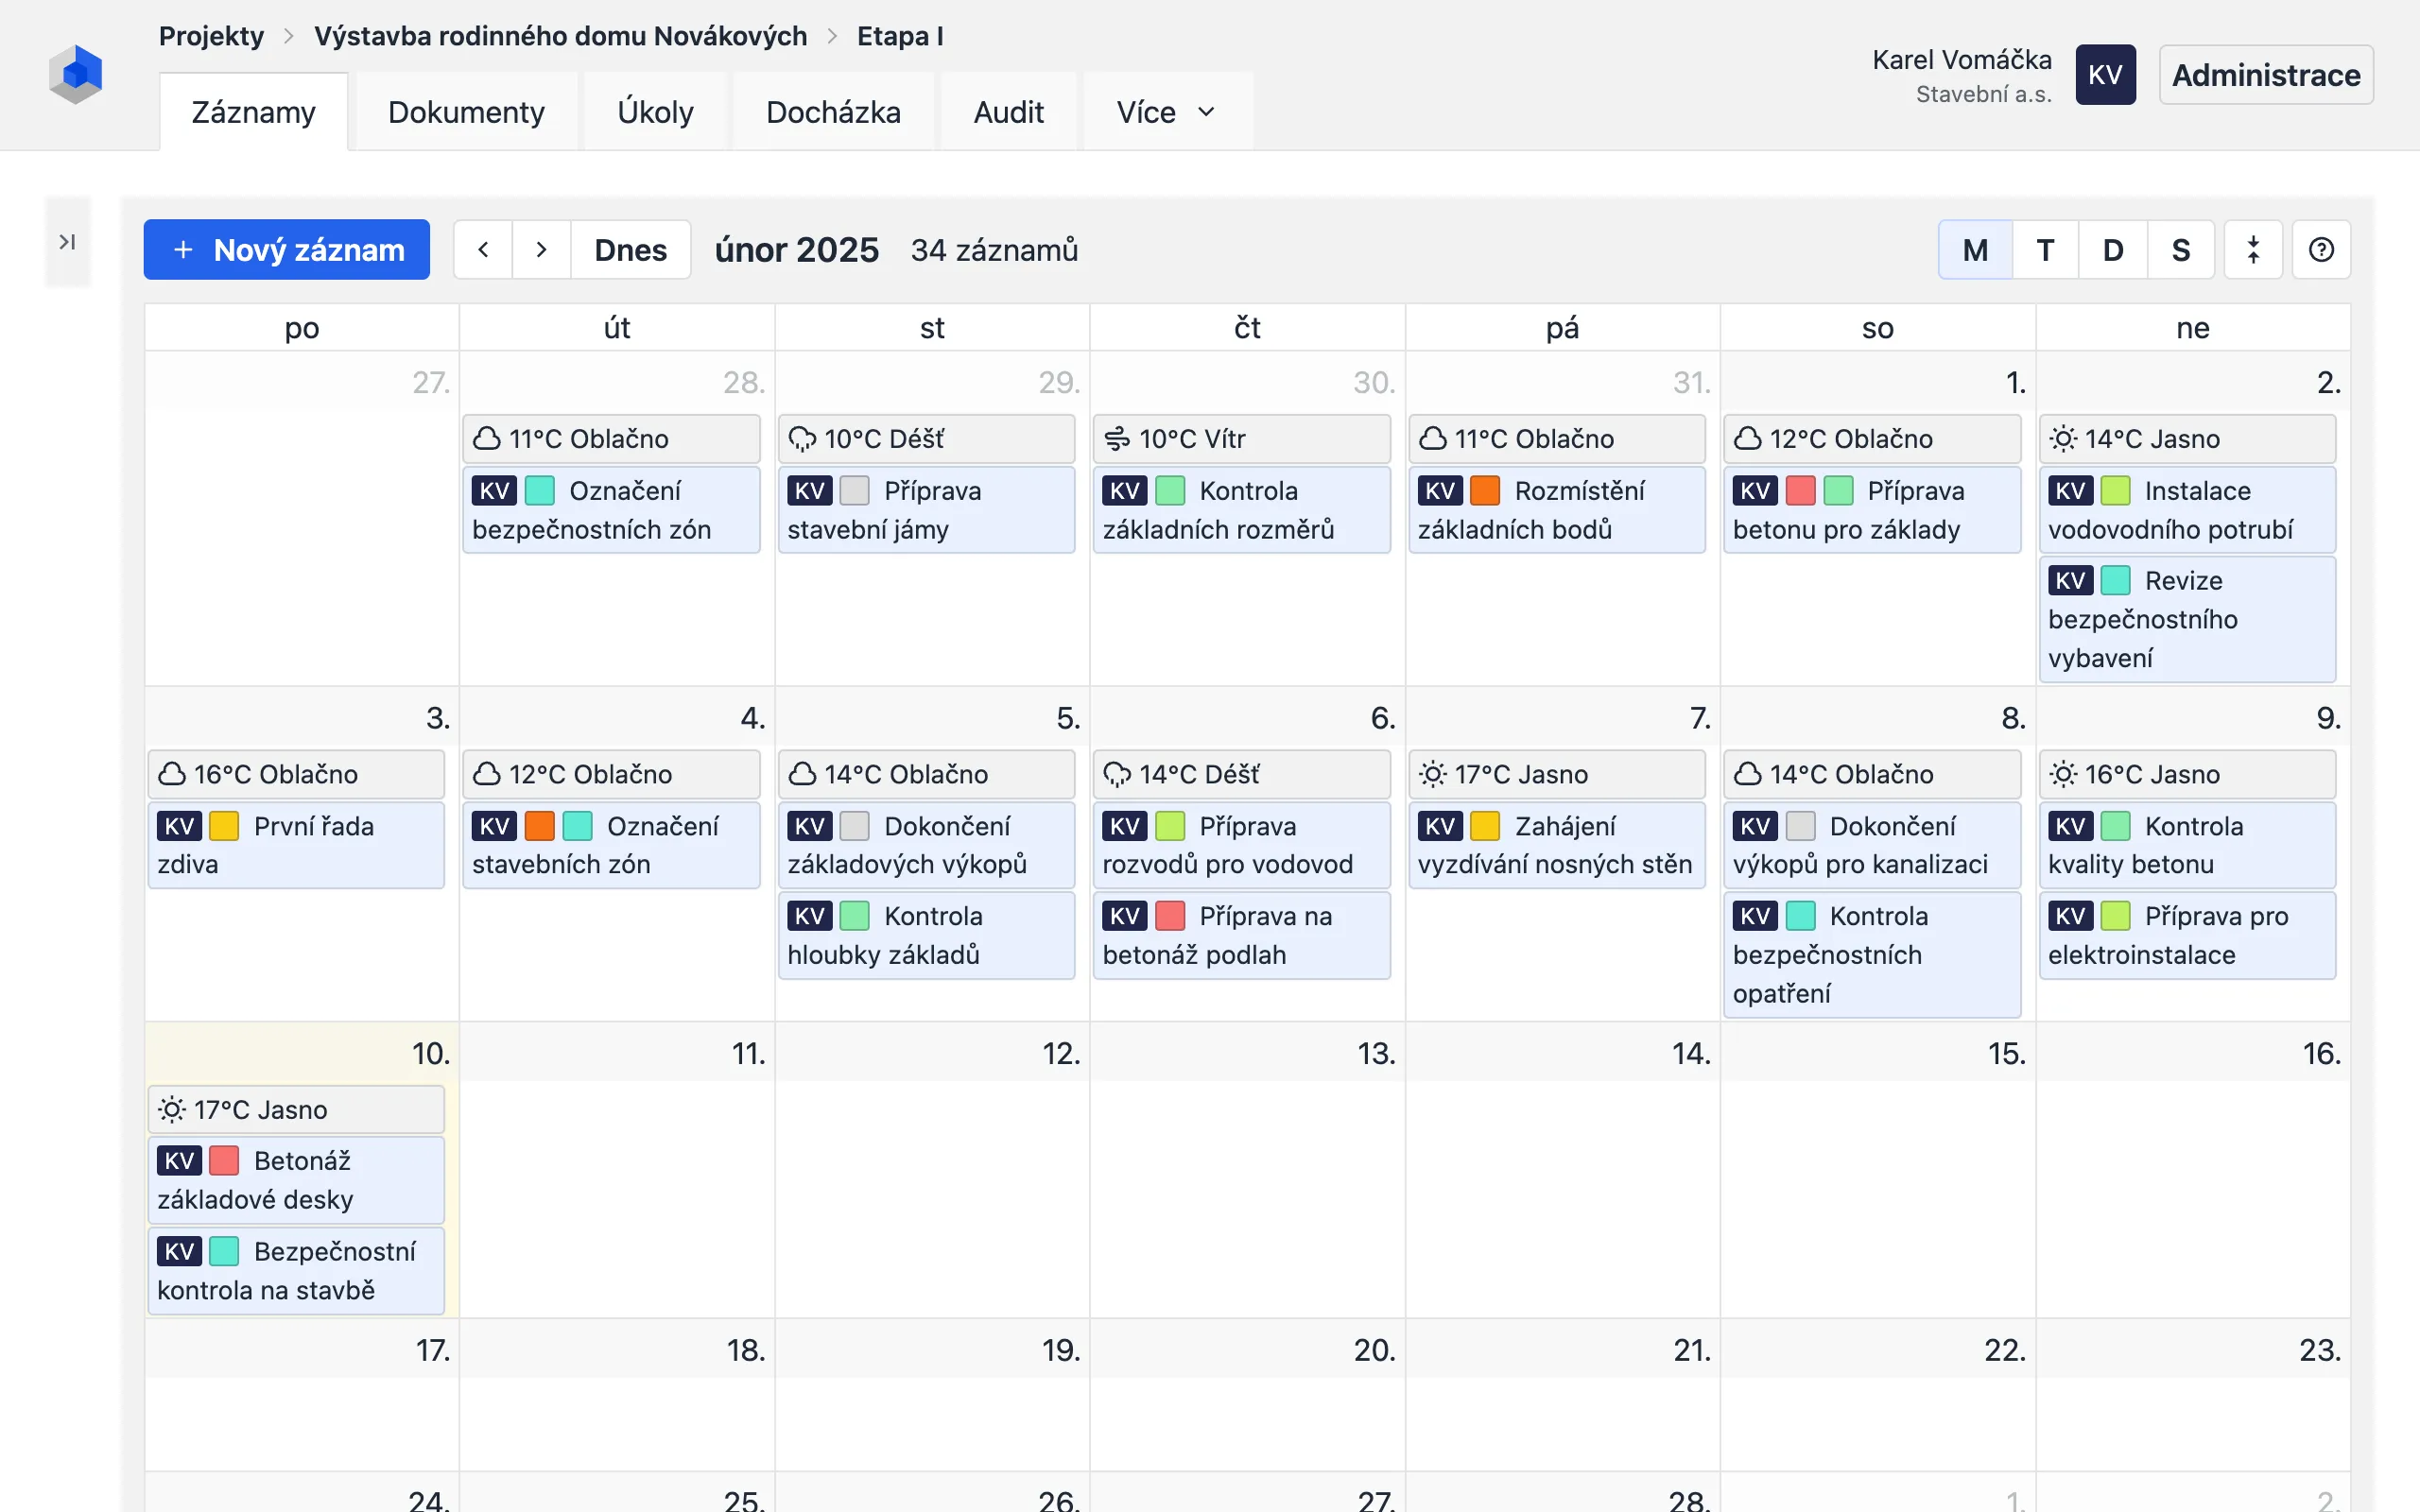Image resolution: width=2420 pixels, height=1512 pixels.
Task: Open the Dokumenty tab
Action: (x=466, y=112)
